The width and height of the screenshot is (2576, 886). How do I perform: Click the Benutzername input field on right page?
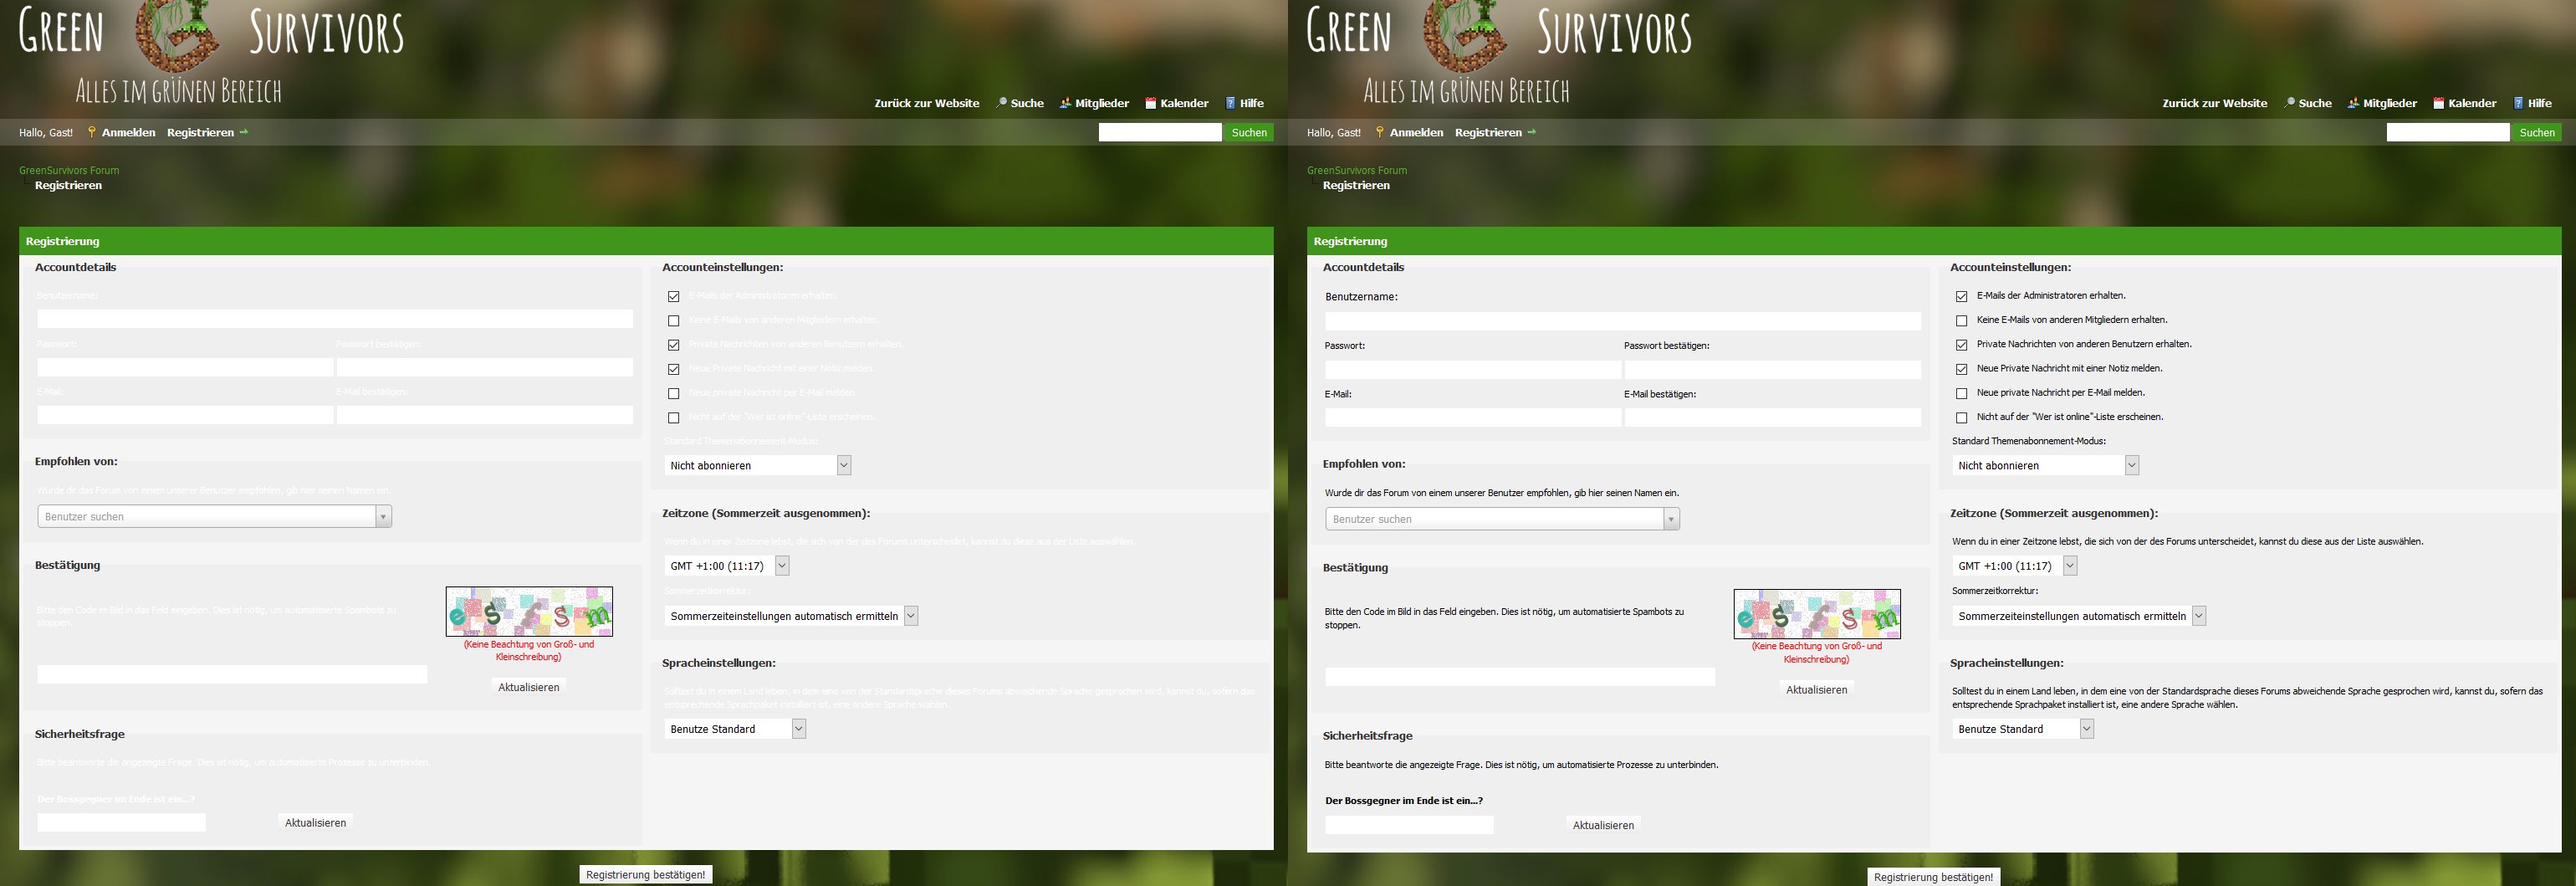pyautogui.click(x=1622, y=321)
